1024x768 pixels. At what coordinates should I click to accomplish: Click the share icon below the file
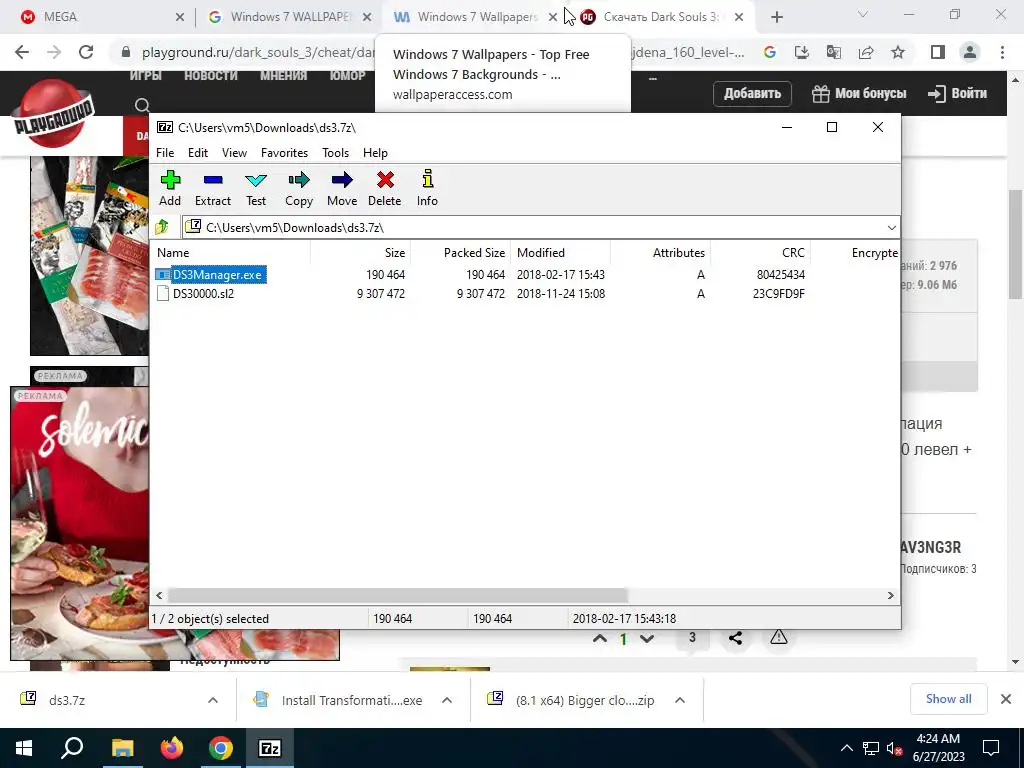click(735, 638)
